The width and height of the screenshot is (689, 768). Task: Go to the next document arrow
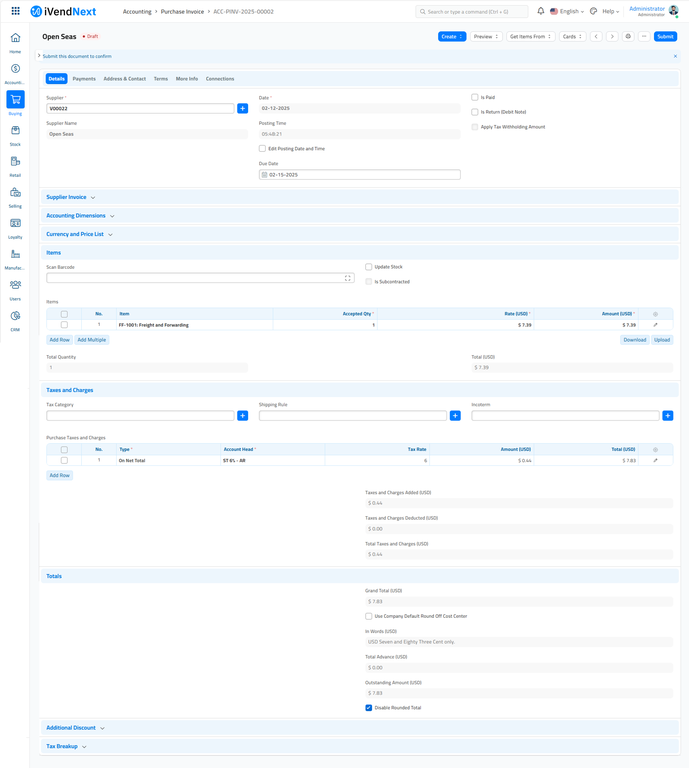coord(611,36)
